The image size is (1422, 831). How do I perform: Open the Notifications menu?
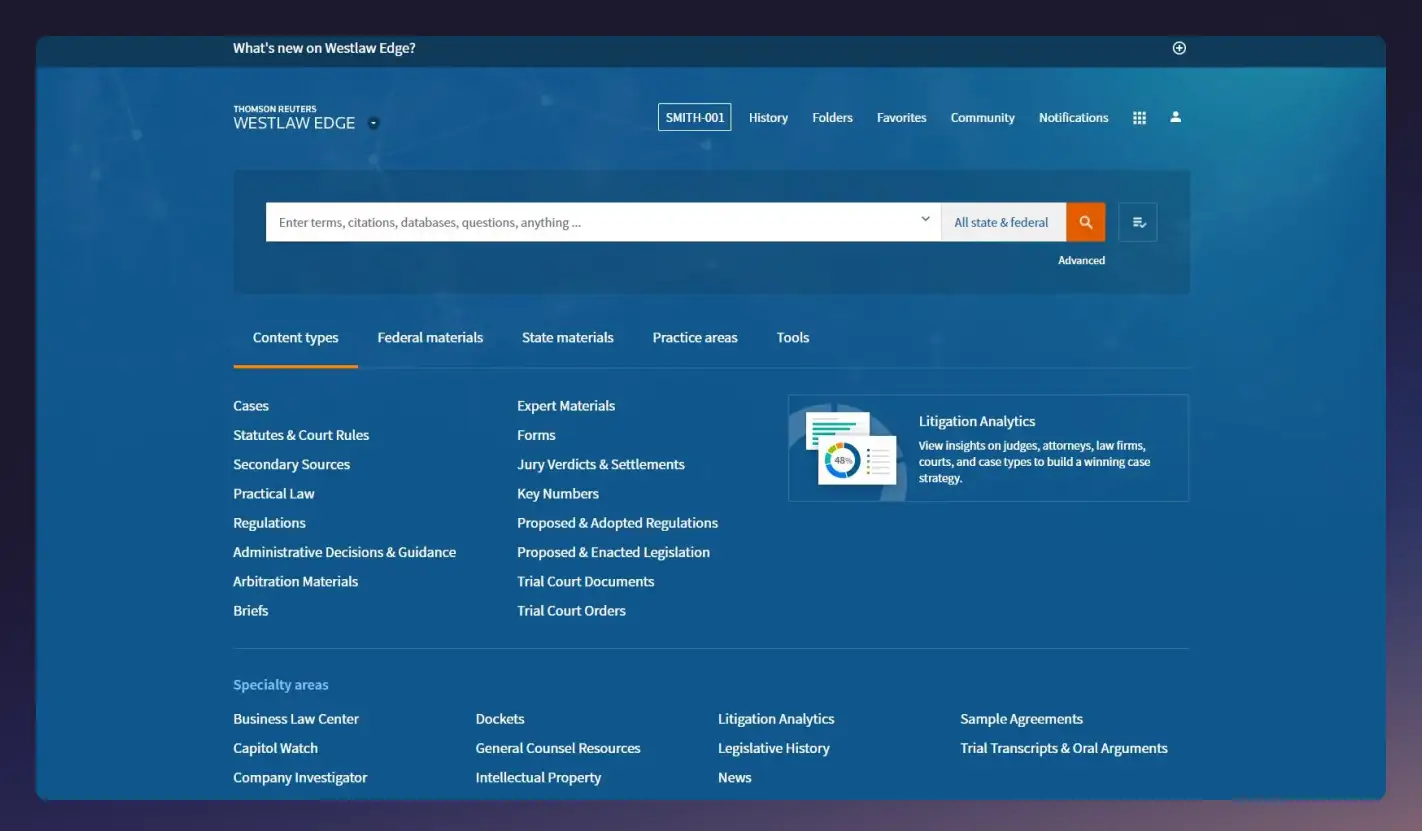1073,117
